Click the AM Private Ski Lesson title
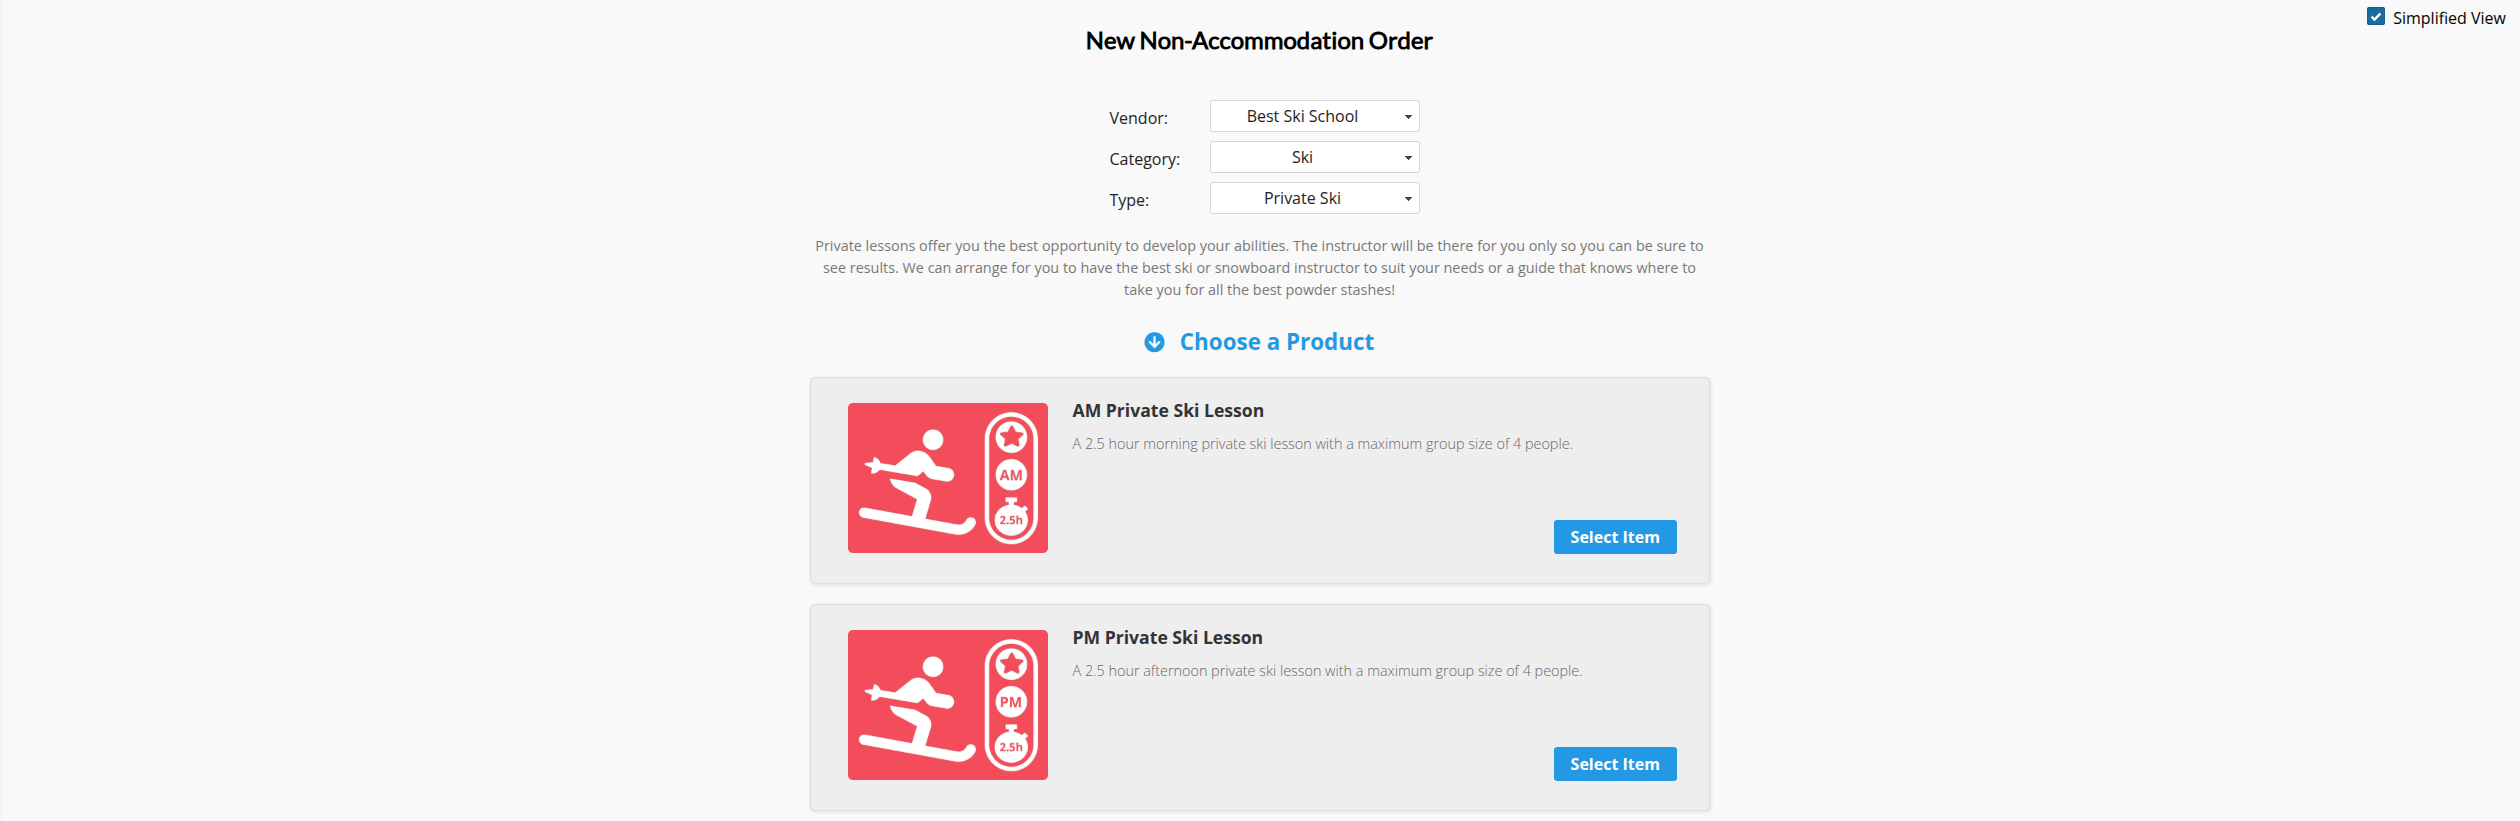Image resolution: width=2520 pixels, height=821 pixels. 1167,411
